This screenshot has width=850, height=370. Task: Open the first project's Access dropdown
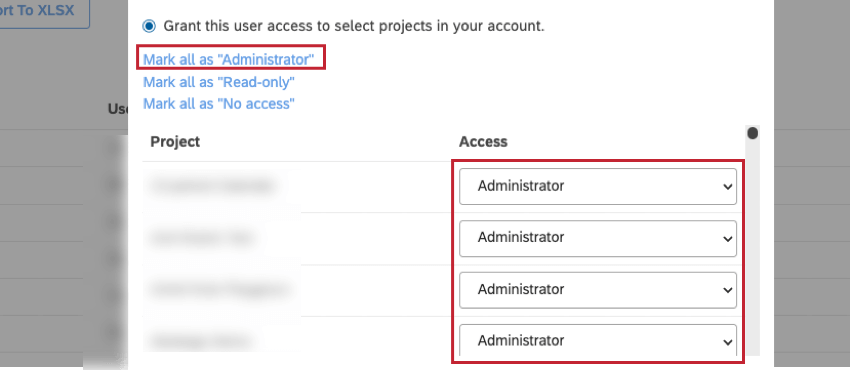click(597, 186)
